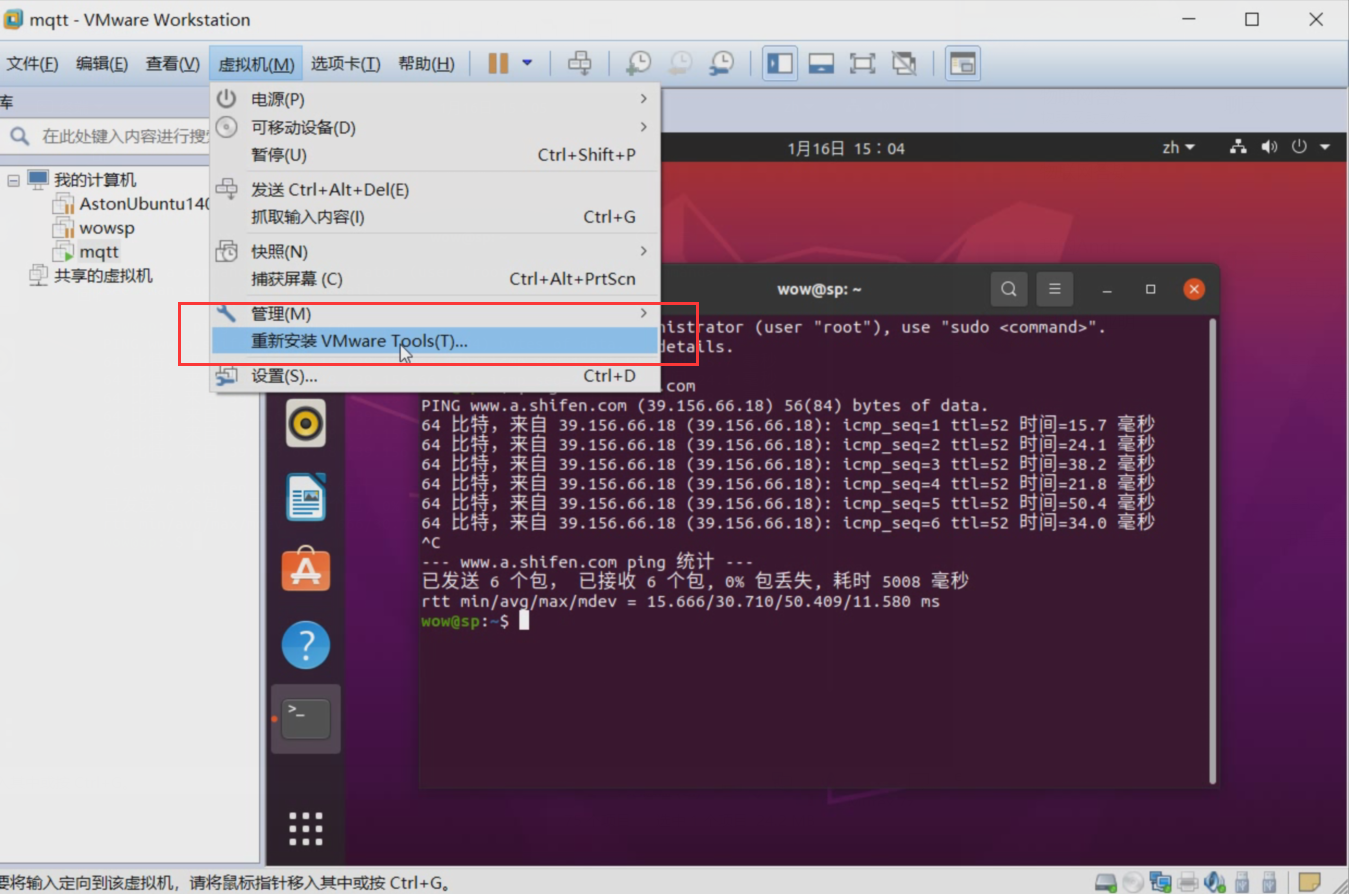The height and width of the screenshot is (894, 1349).
Task: Click the Send Ctrl+Alt+Del toolbar icon
Action: [579, 64]
